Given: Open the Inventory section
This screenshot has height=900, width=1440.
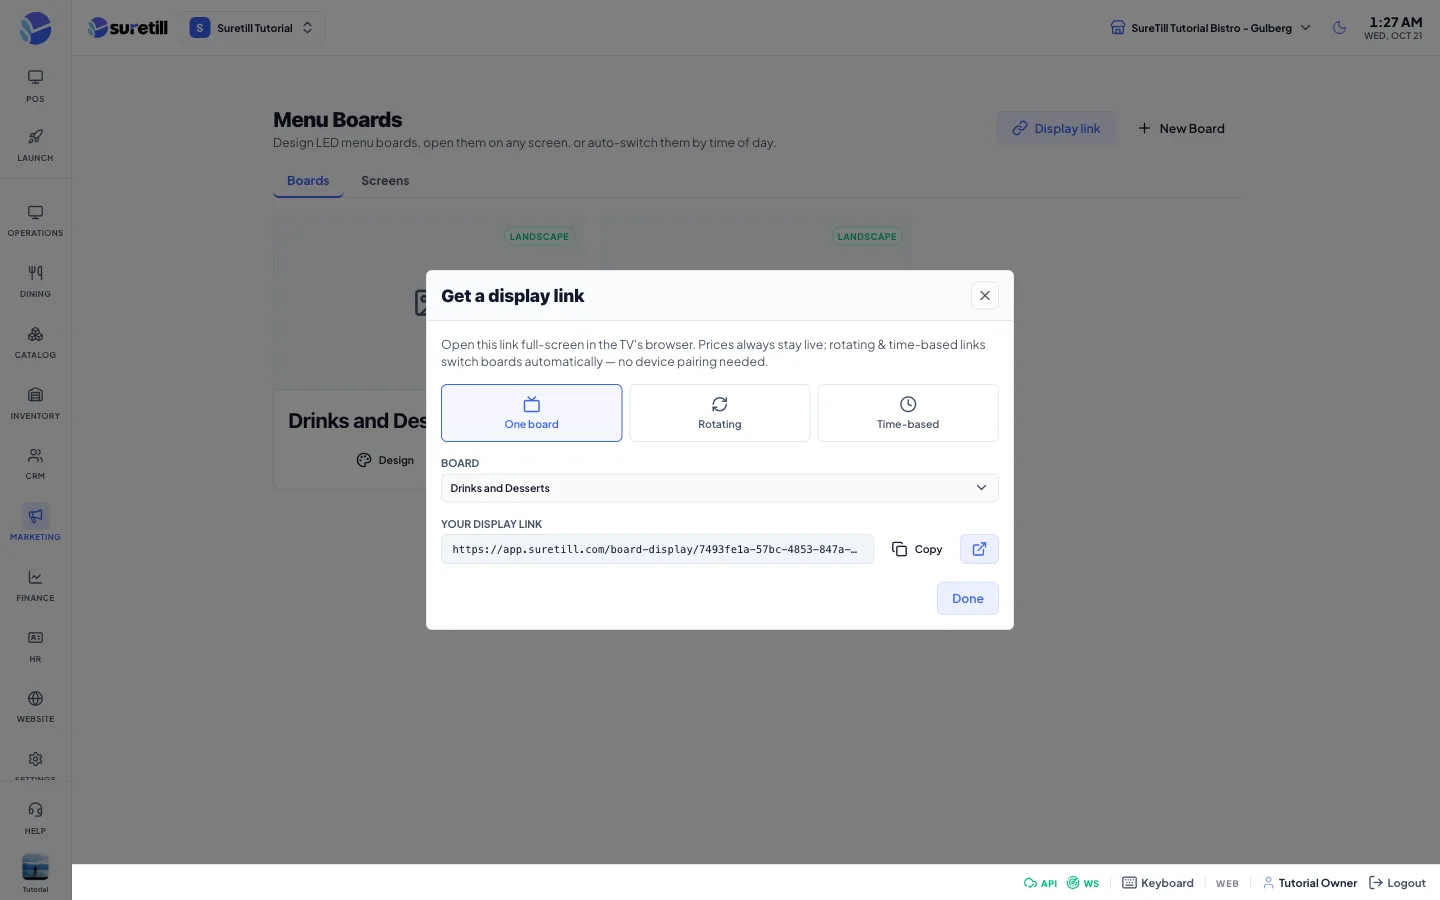Looking at the screenshot, I should click(x=35, y=404).
